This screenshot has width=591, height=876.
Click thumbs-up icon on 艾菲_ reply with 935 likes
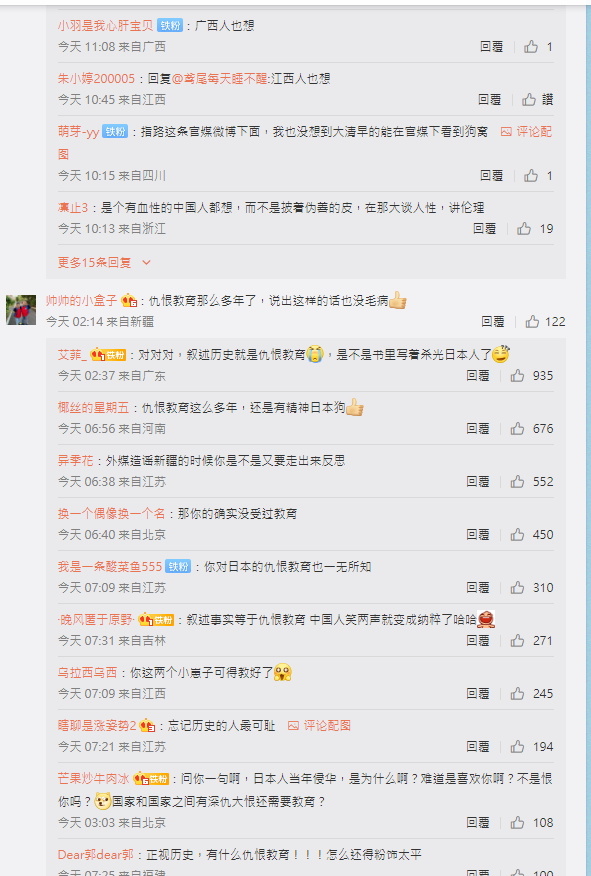pyautogui.click(x=517, y=375)
